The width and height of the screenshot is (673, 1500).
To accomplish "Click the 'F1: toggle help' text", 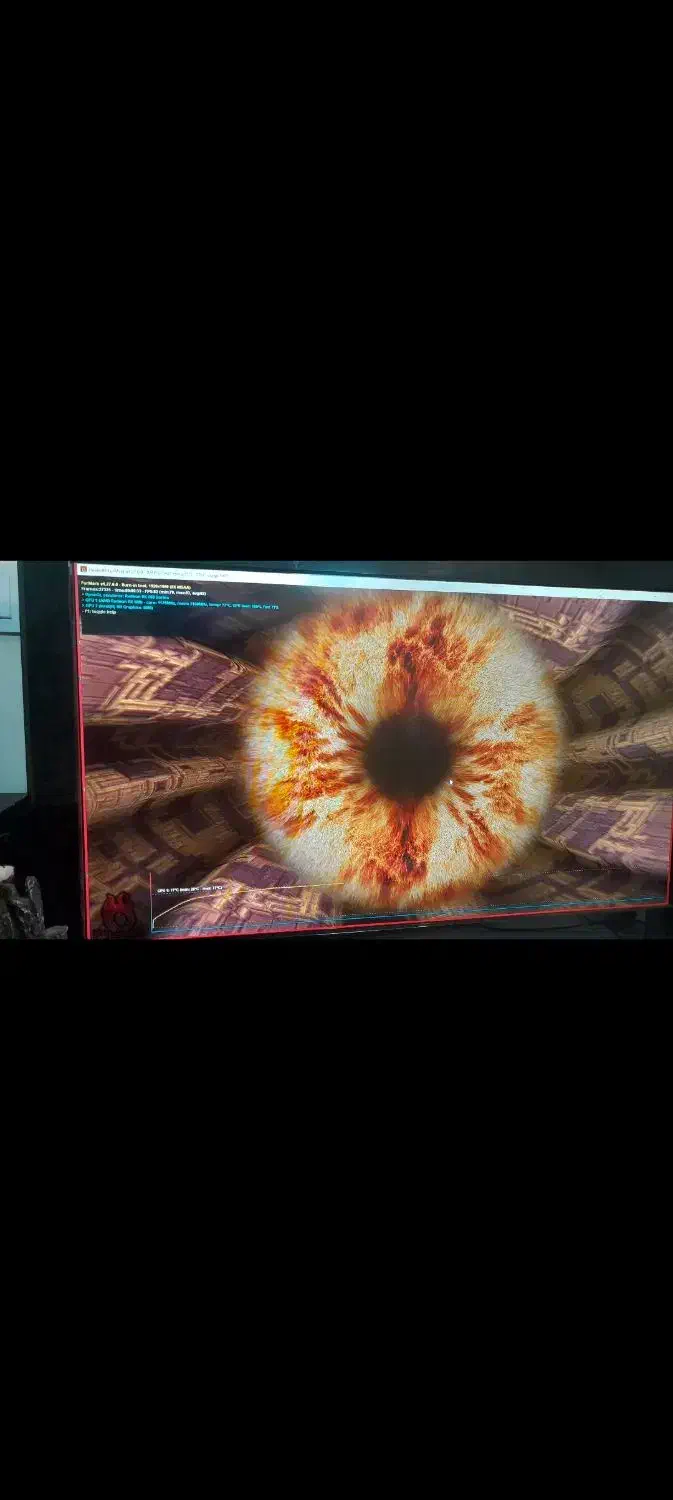I will click(100, 611).
